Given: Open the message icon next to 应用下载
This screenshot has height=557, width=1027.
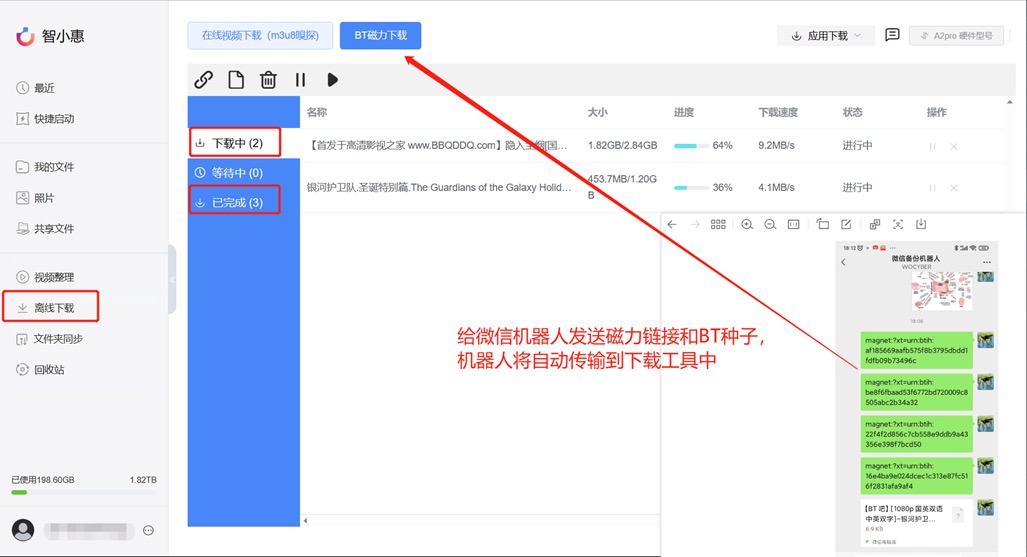Looking at the screenshot, I should tap(892, 35).
